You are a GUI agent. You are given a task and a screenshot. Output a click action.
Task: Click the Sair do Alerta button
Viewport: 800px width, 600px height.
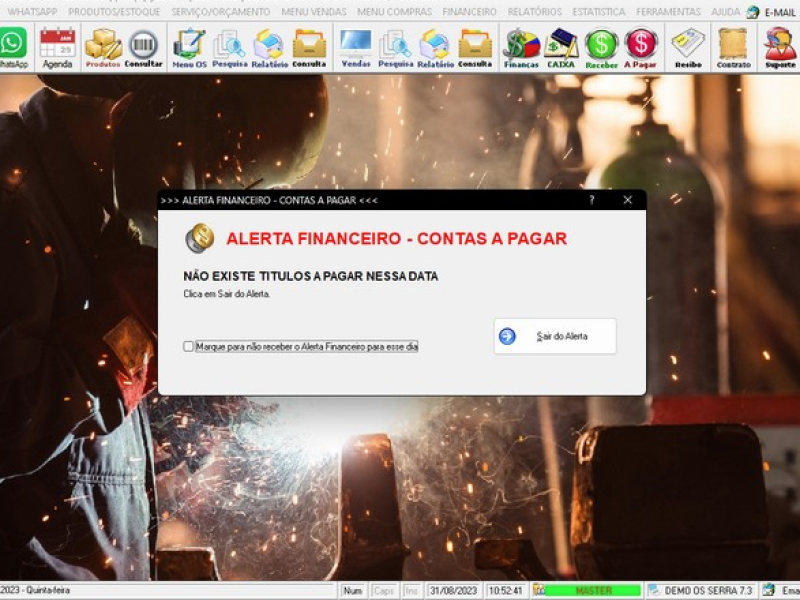555,336
